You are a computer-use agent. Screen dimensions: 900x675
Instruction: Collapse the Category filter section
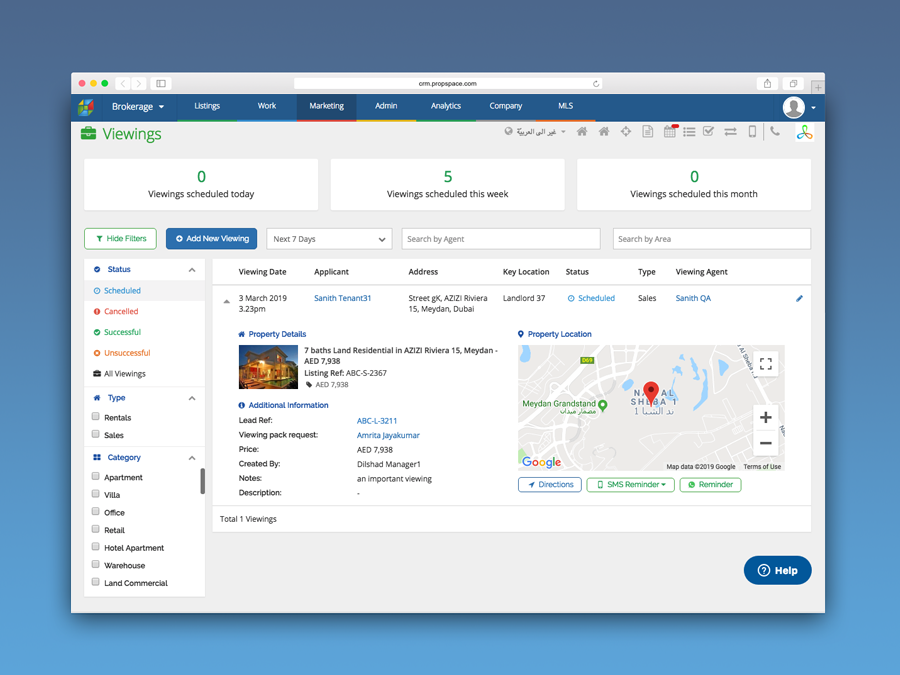(x=192, y=458)
